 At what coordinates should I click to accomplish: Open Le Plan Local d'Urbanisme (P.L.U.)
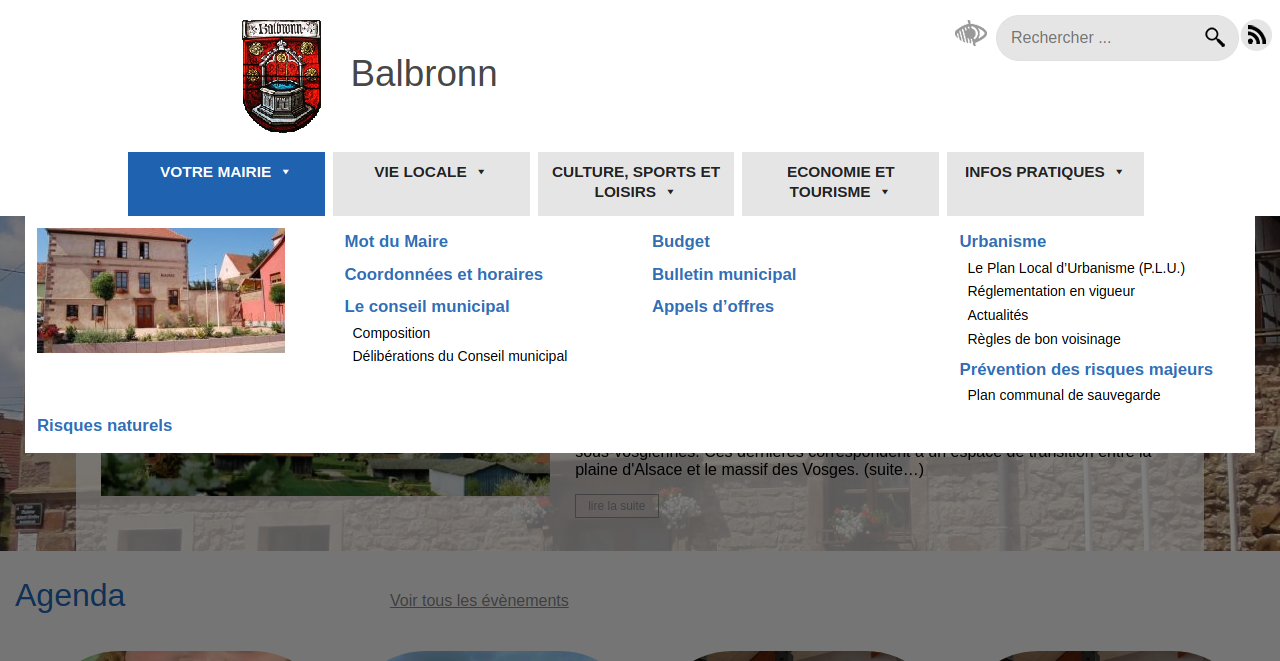pos(1076,268)
